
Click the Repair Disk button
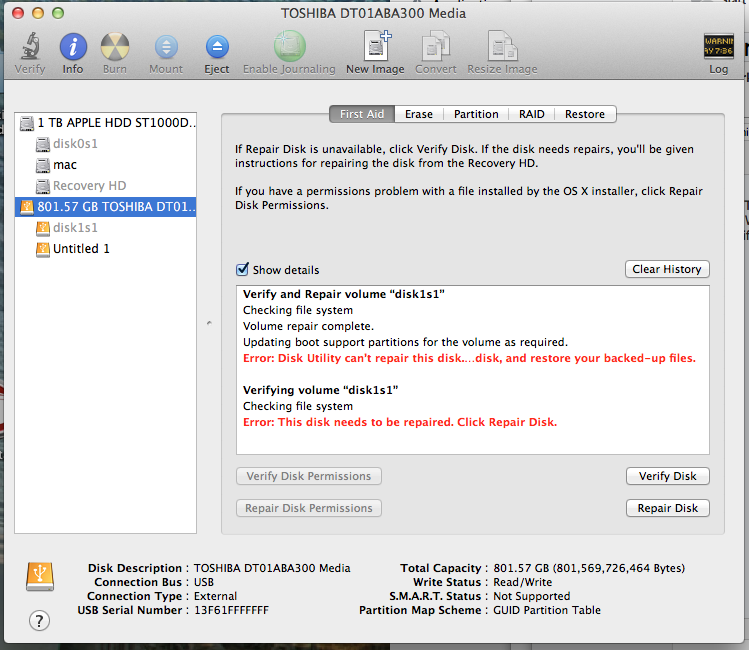667,508
